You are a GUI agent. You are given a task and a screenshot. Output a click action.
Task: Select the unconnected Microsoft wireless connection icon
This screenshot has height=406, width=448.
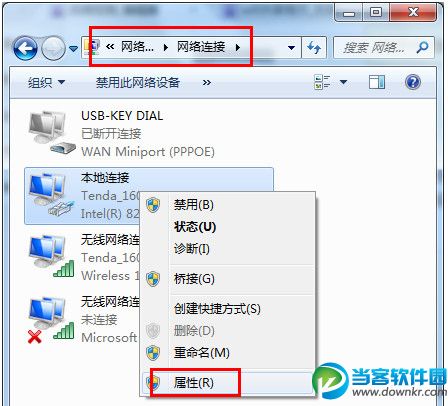point(52,320)
